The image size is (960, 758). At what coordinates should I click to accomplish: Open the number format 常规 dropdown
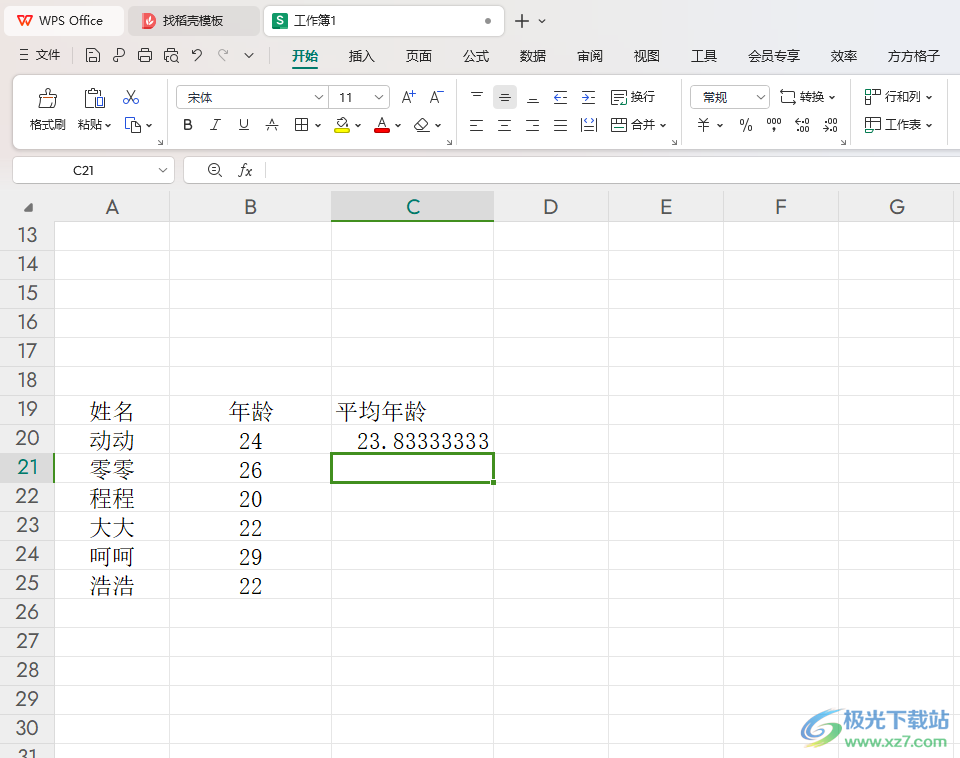(x=760, y=97)
